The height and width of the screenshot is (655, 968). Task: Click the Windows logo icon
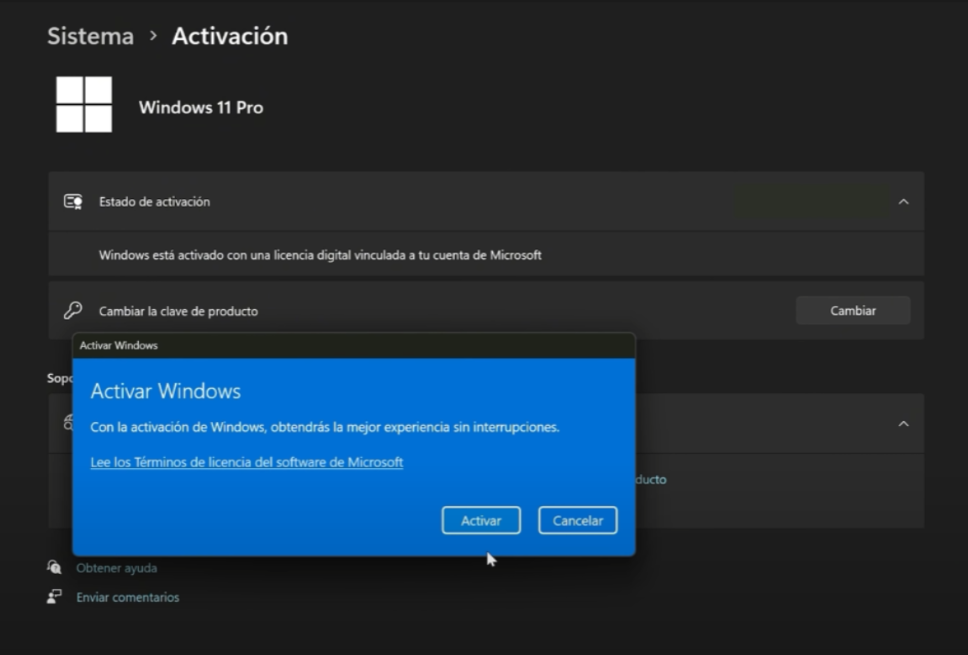84,105
